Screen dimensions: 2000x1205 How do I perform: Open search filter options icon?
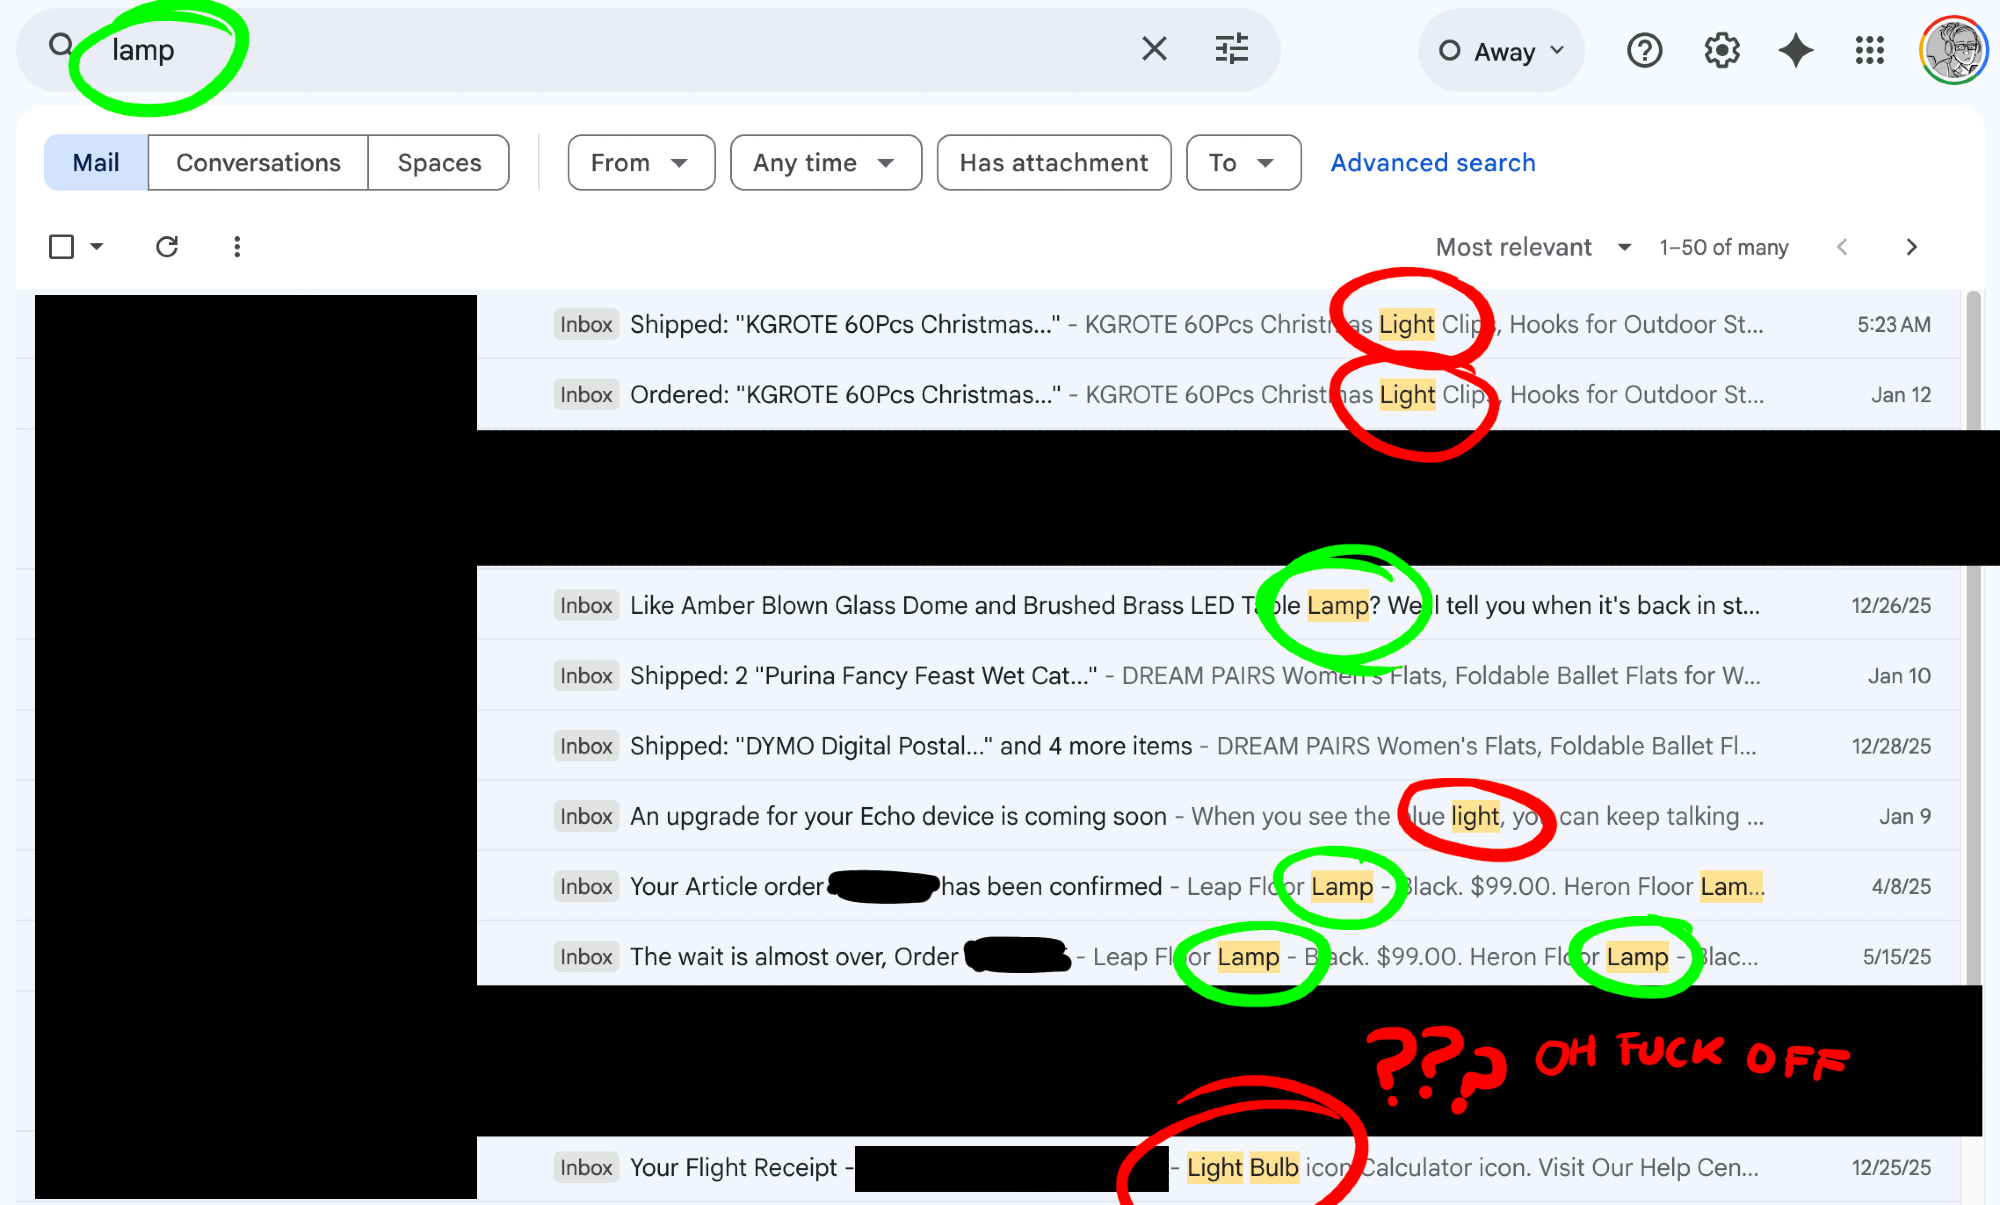pyautogui.click(x=1231, y=48)
